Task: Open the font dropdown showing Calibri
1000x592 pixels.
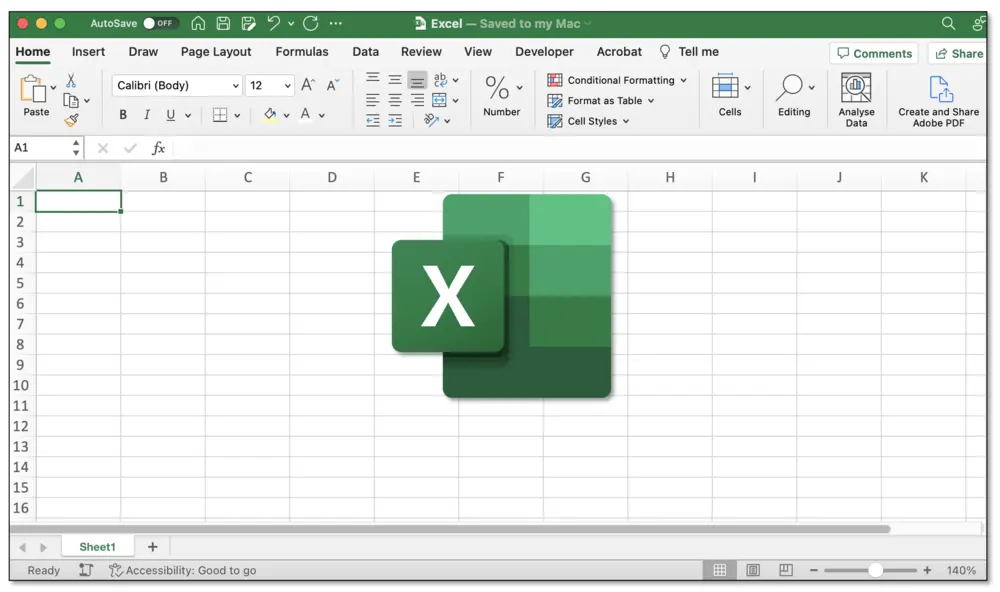Action: (x=176, y=85)
